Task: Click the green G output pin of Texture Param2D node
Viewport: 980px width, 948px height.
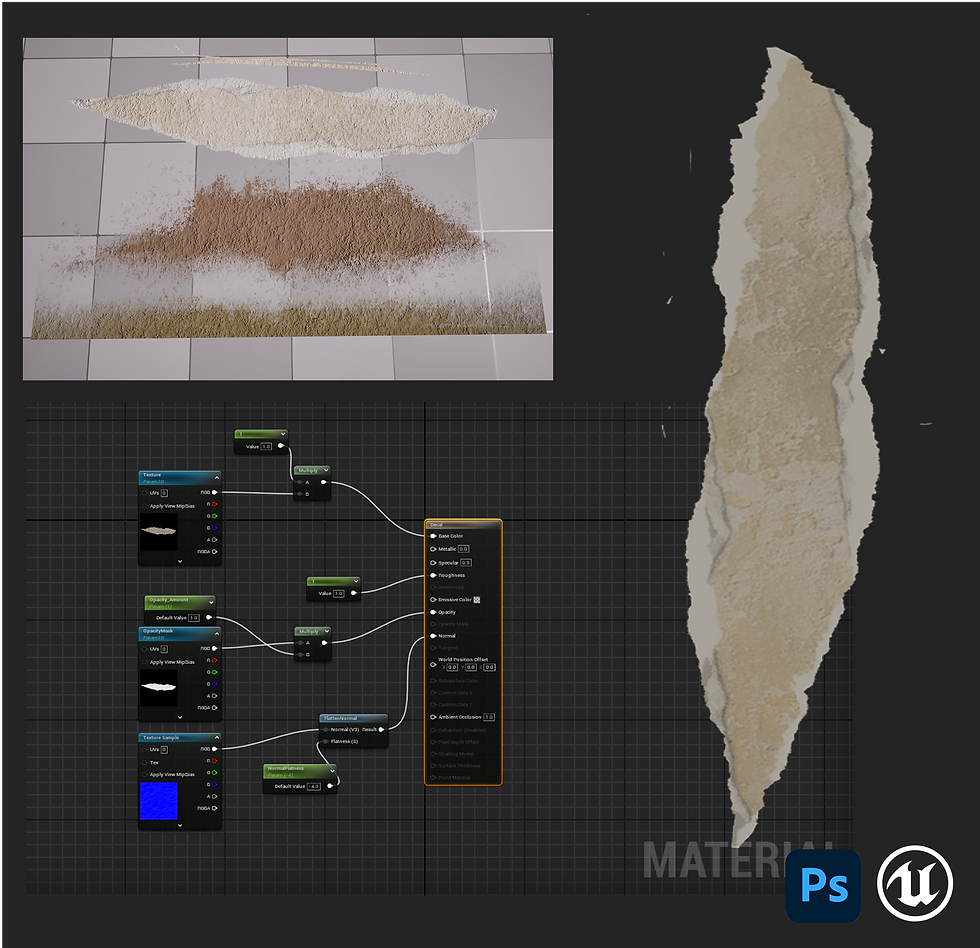Action: [214, 516]
